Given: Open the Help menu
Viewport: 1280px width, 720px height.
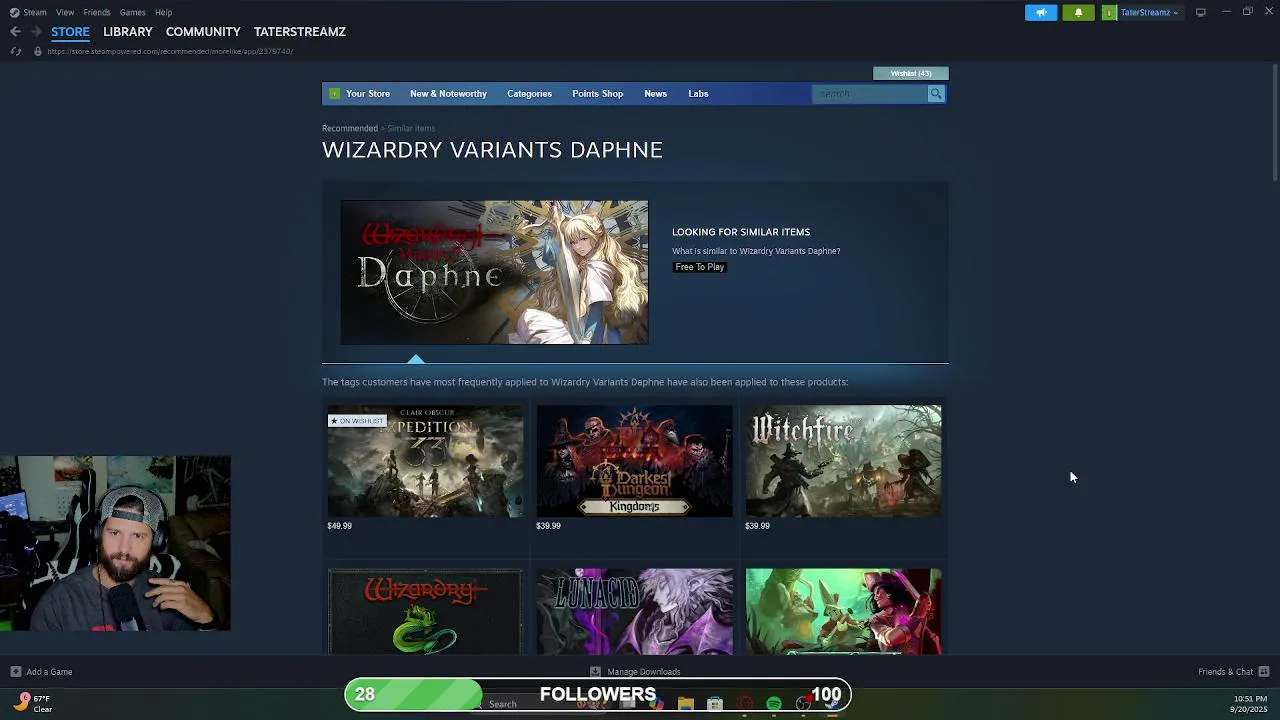Looking at the screenshot, I should 163,12.
